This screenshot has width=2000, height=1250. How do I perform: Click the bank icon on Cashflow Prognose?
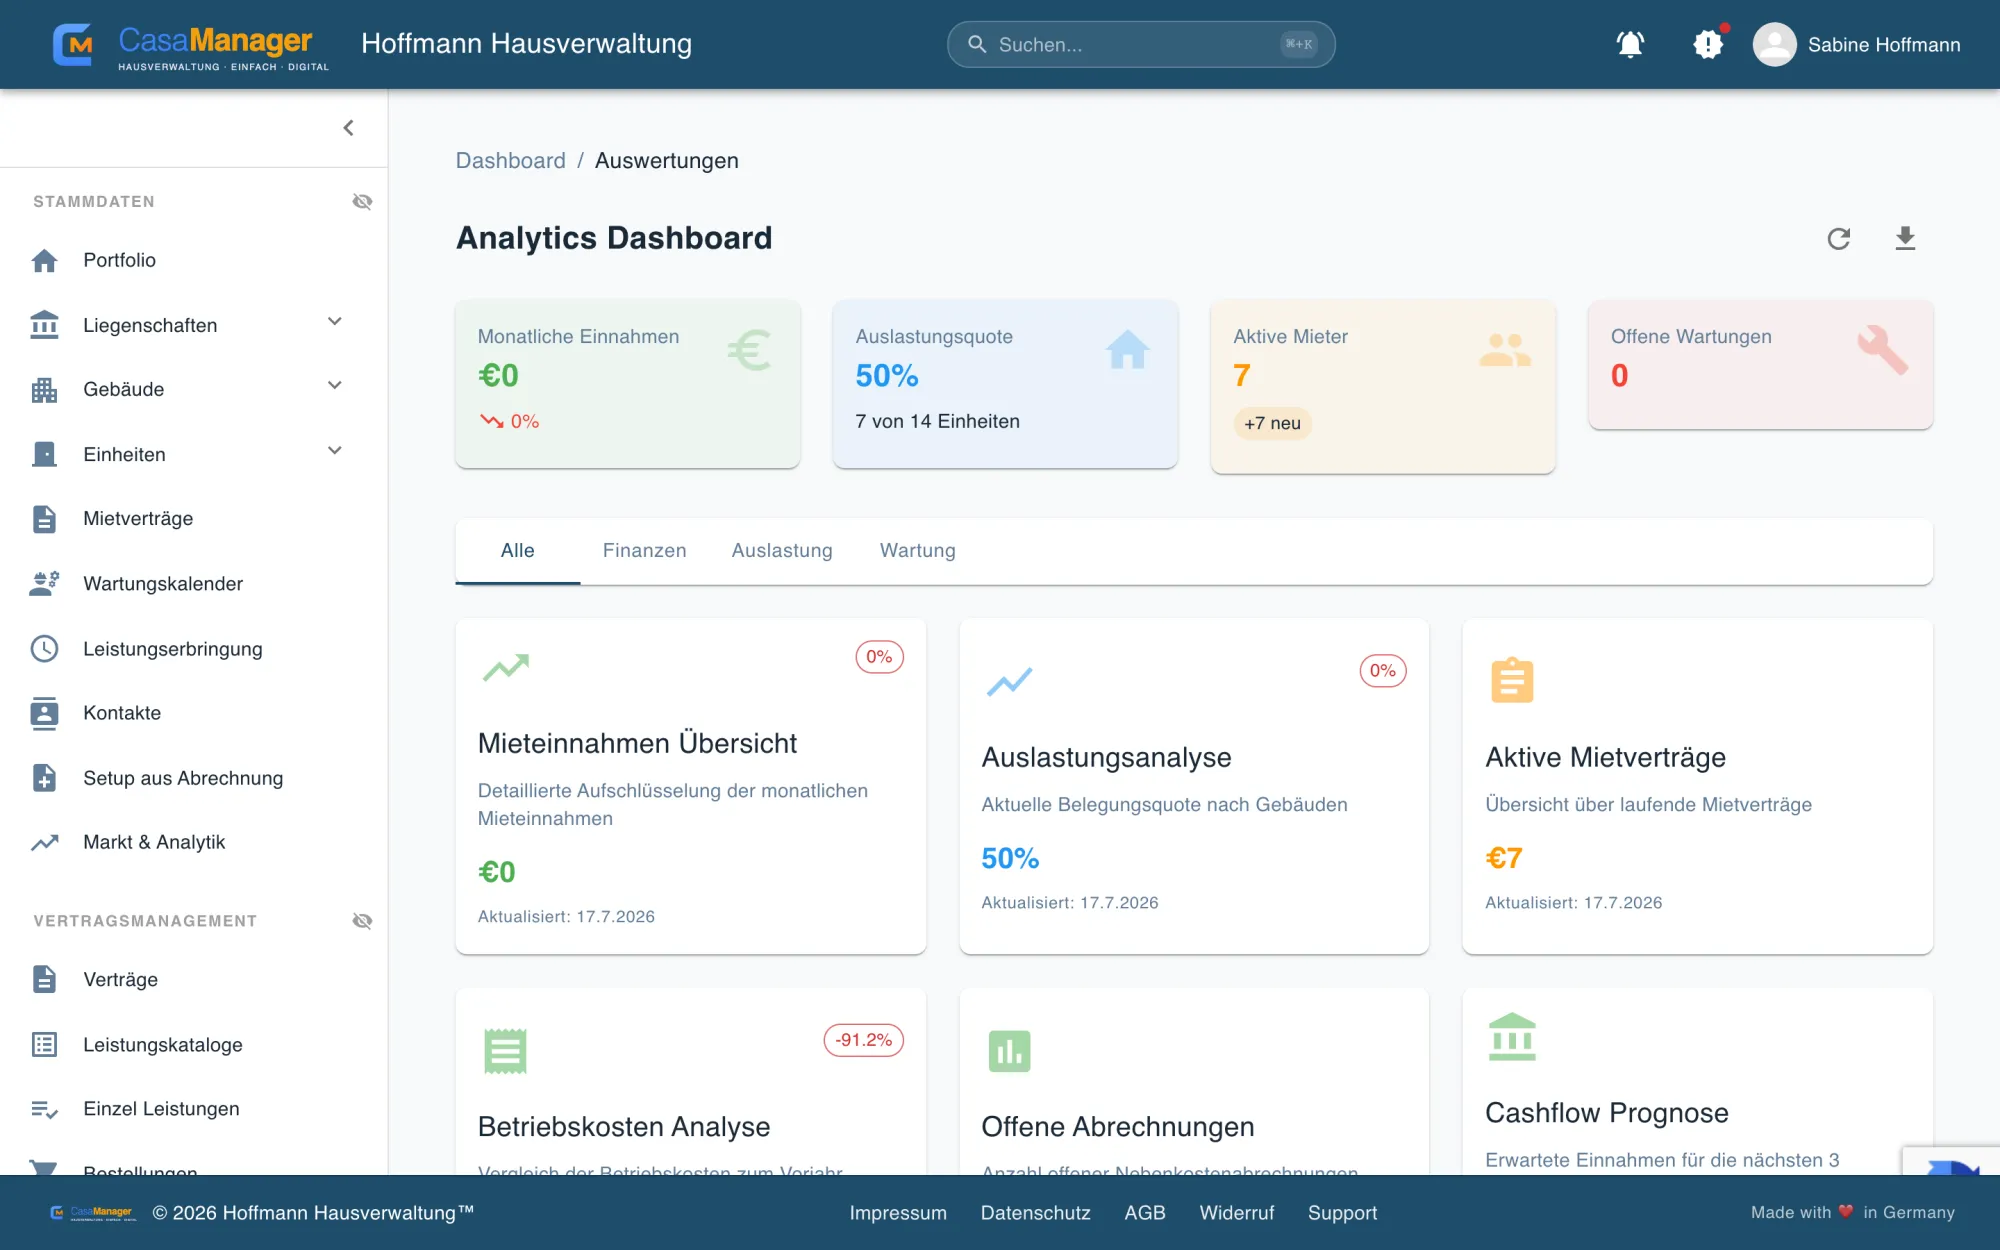click(1512, 1037)
